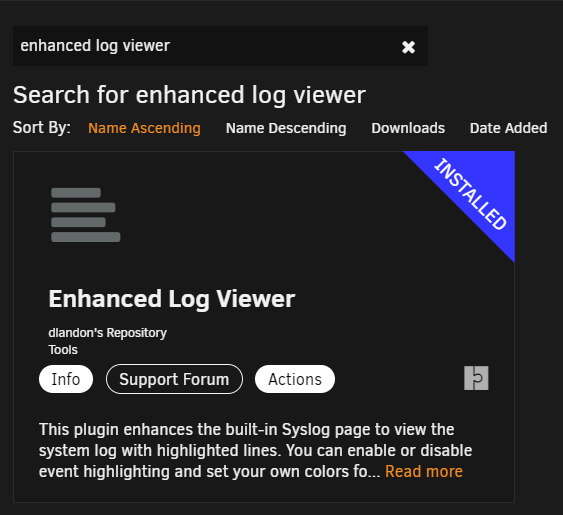Visit the Support Forum

pos(174,379)
